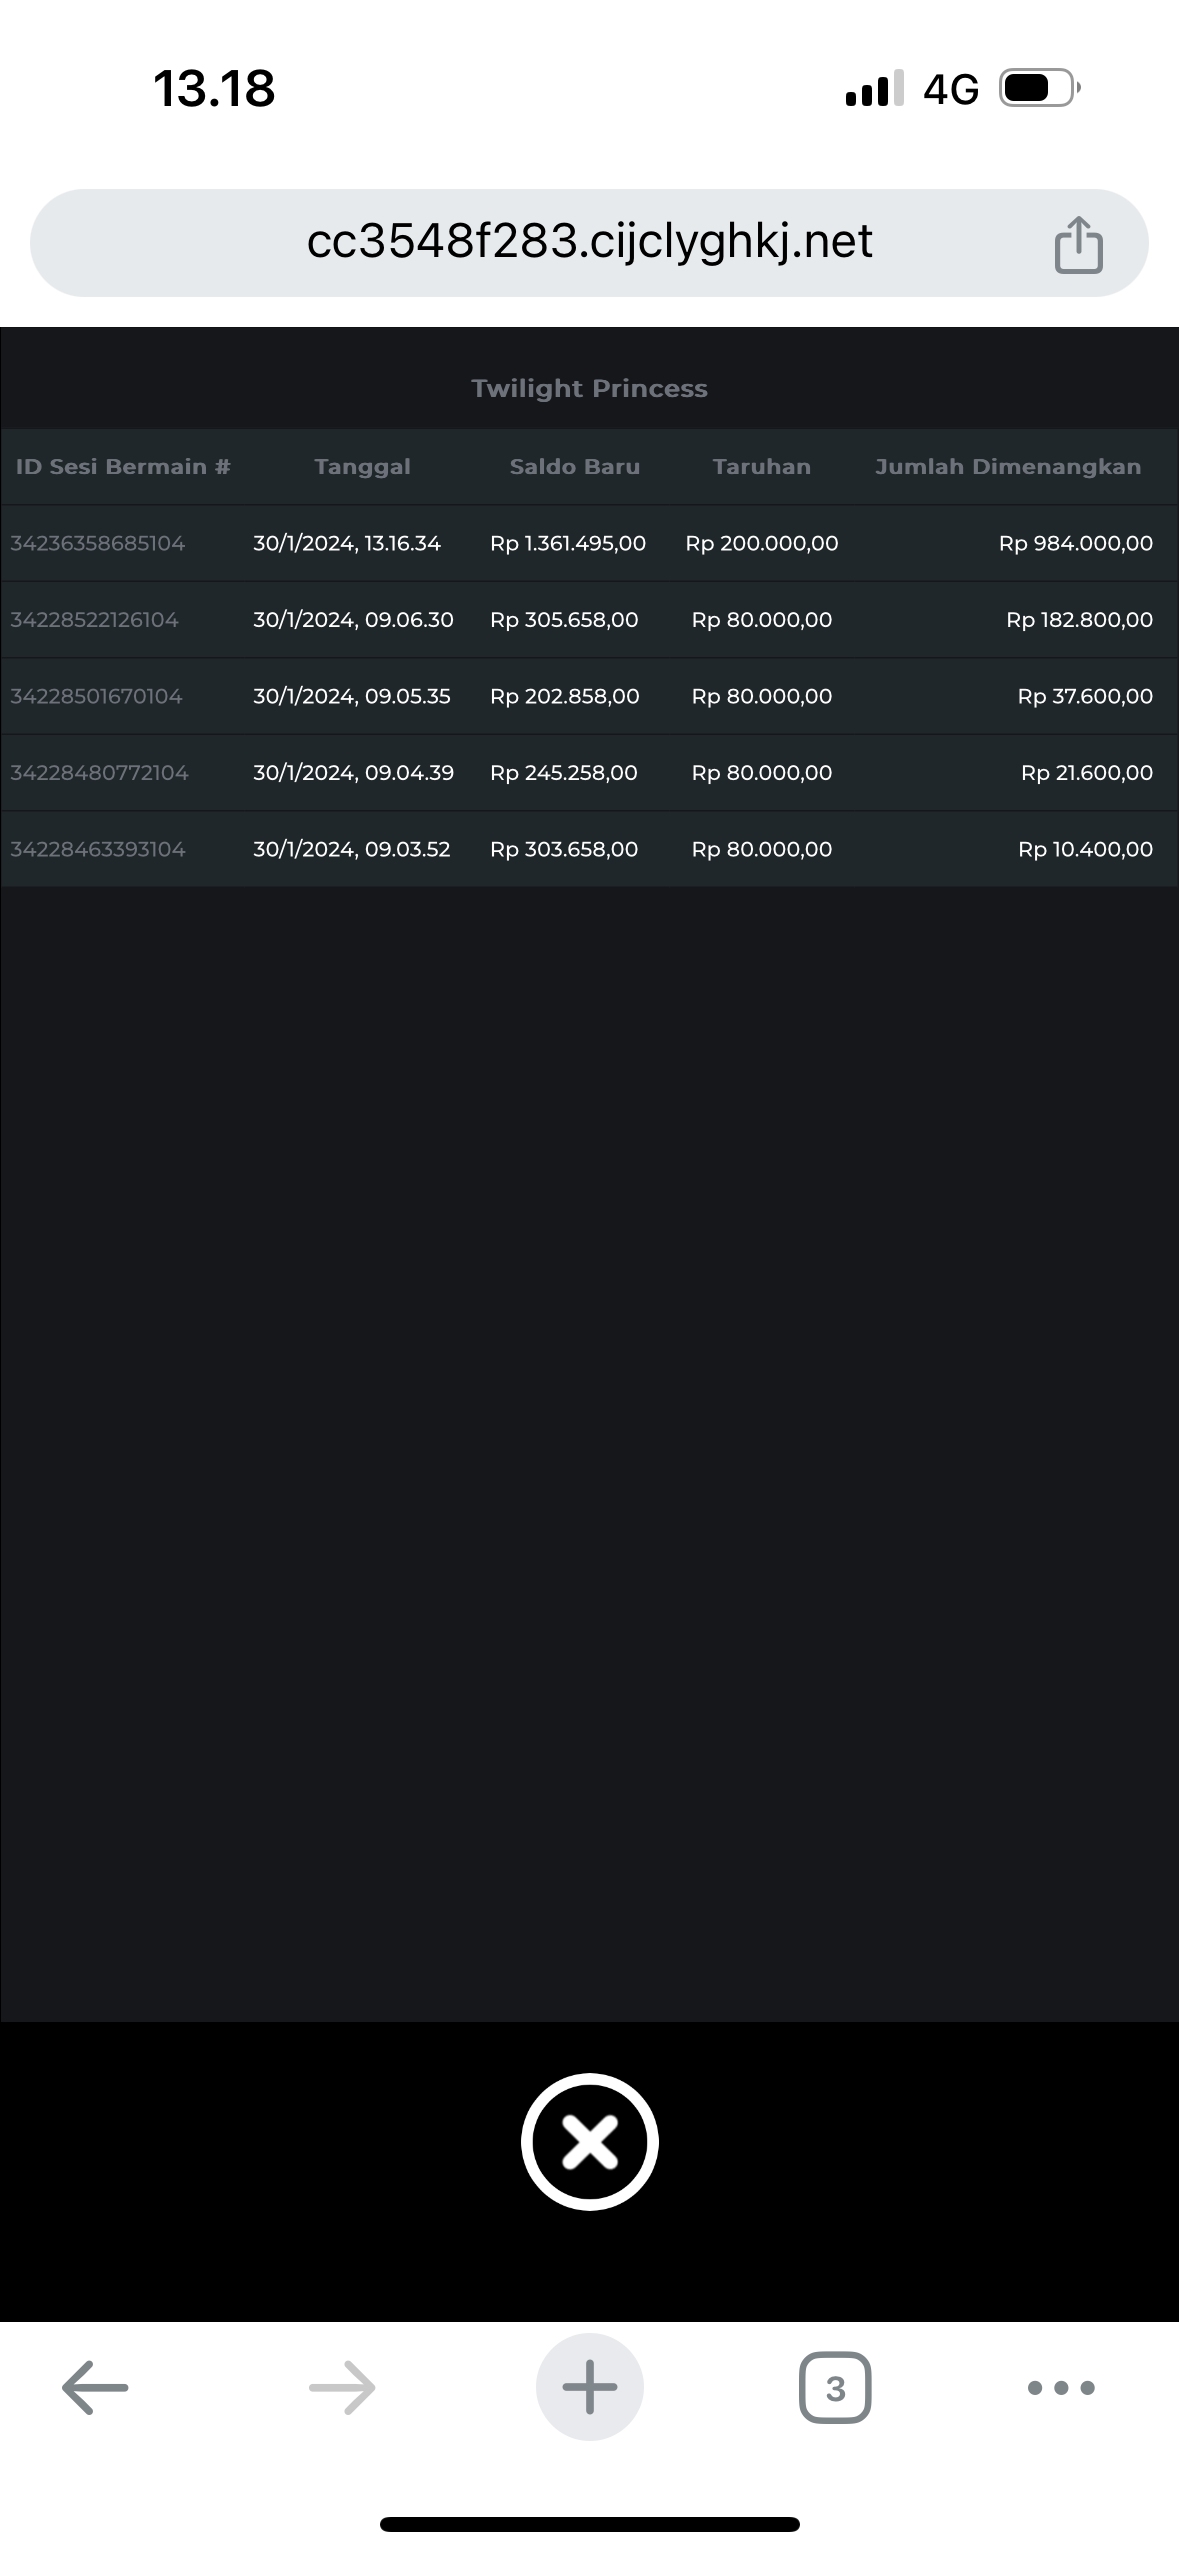
Task: Tap the Taruhan column header
Action: tap(761, 467)
